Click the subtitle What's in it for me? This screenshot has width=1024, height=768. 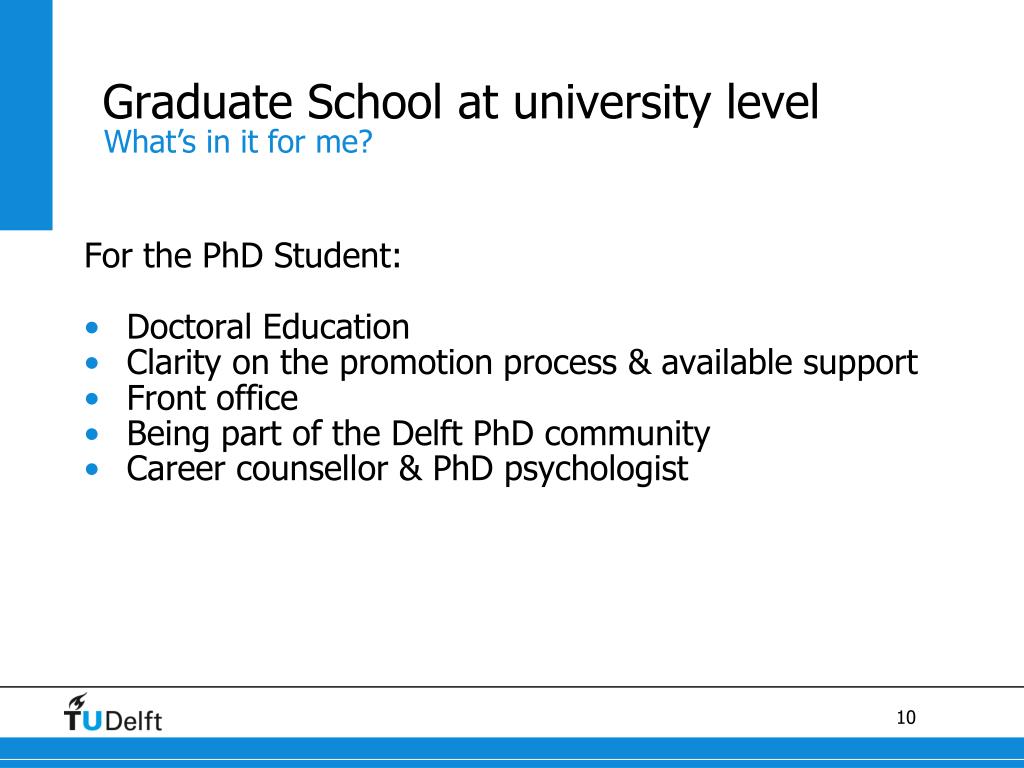point(238,142)
